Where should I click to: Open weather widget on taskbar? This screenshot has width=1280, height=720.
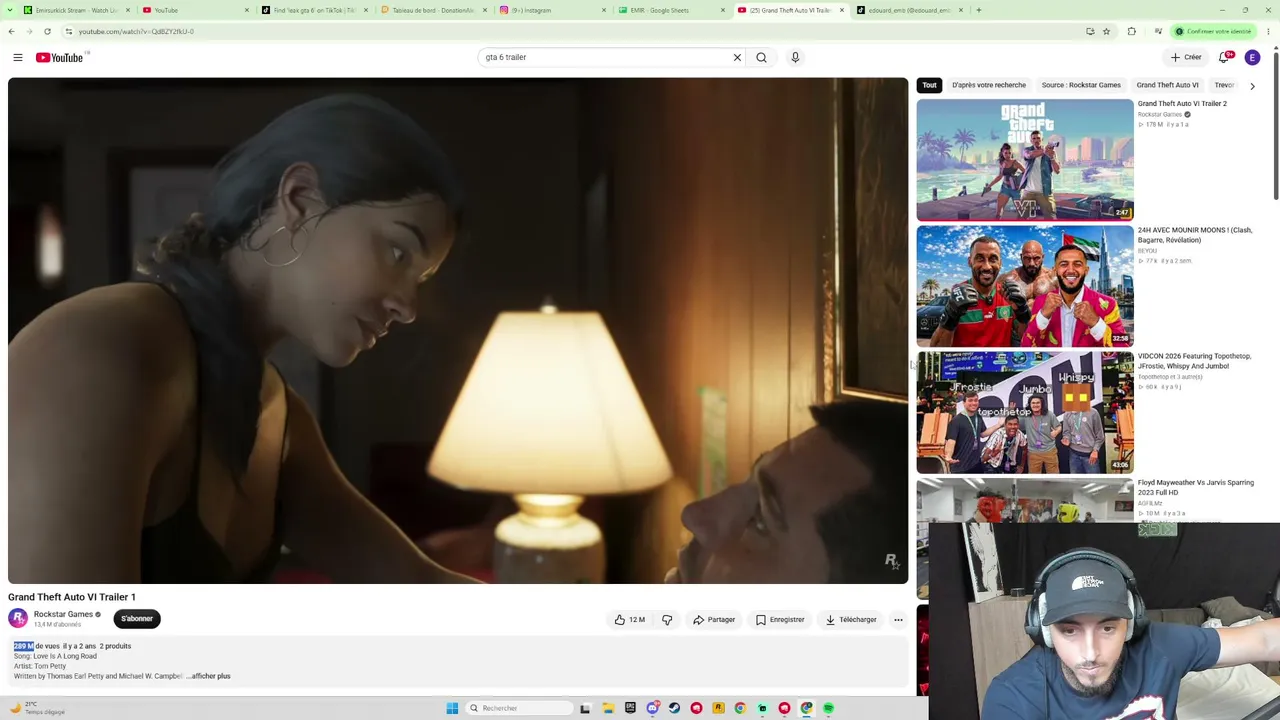pos(36,708)
